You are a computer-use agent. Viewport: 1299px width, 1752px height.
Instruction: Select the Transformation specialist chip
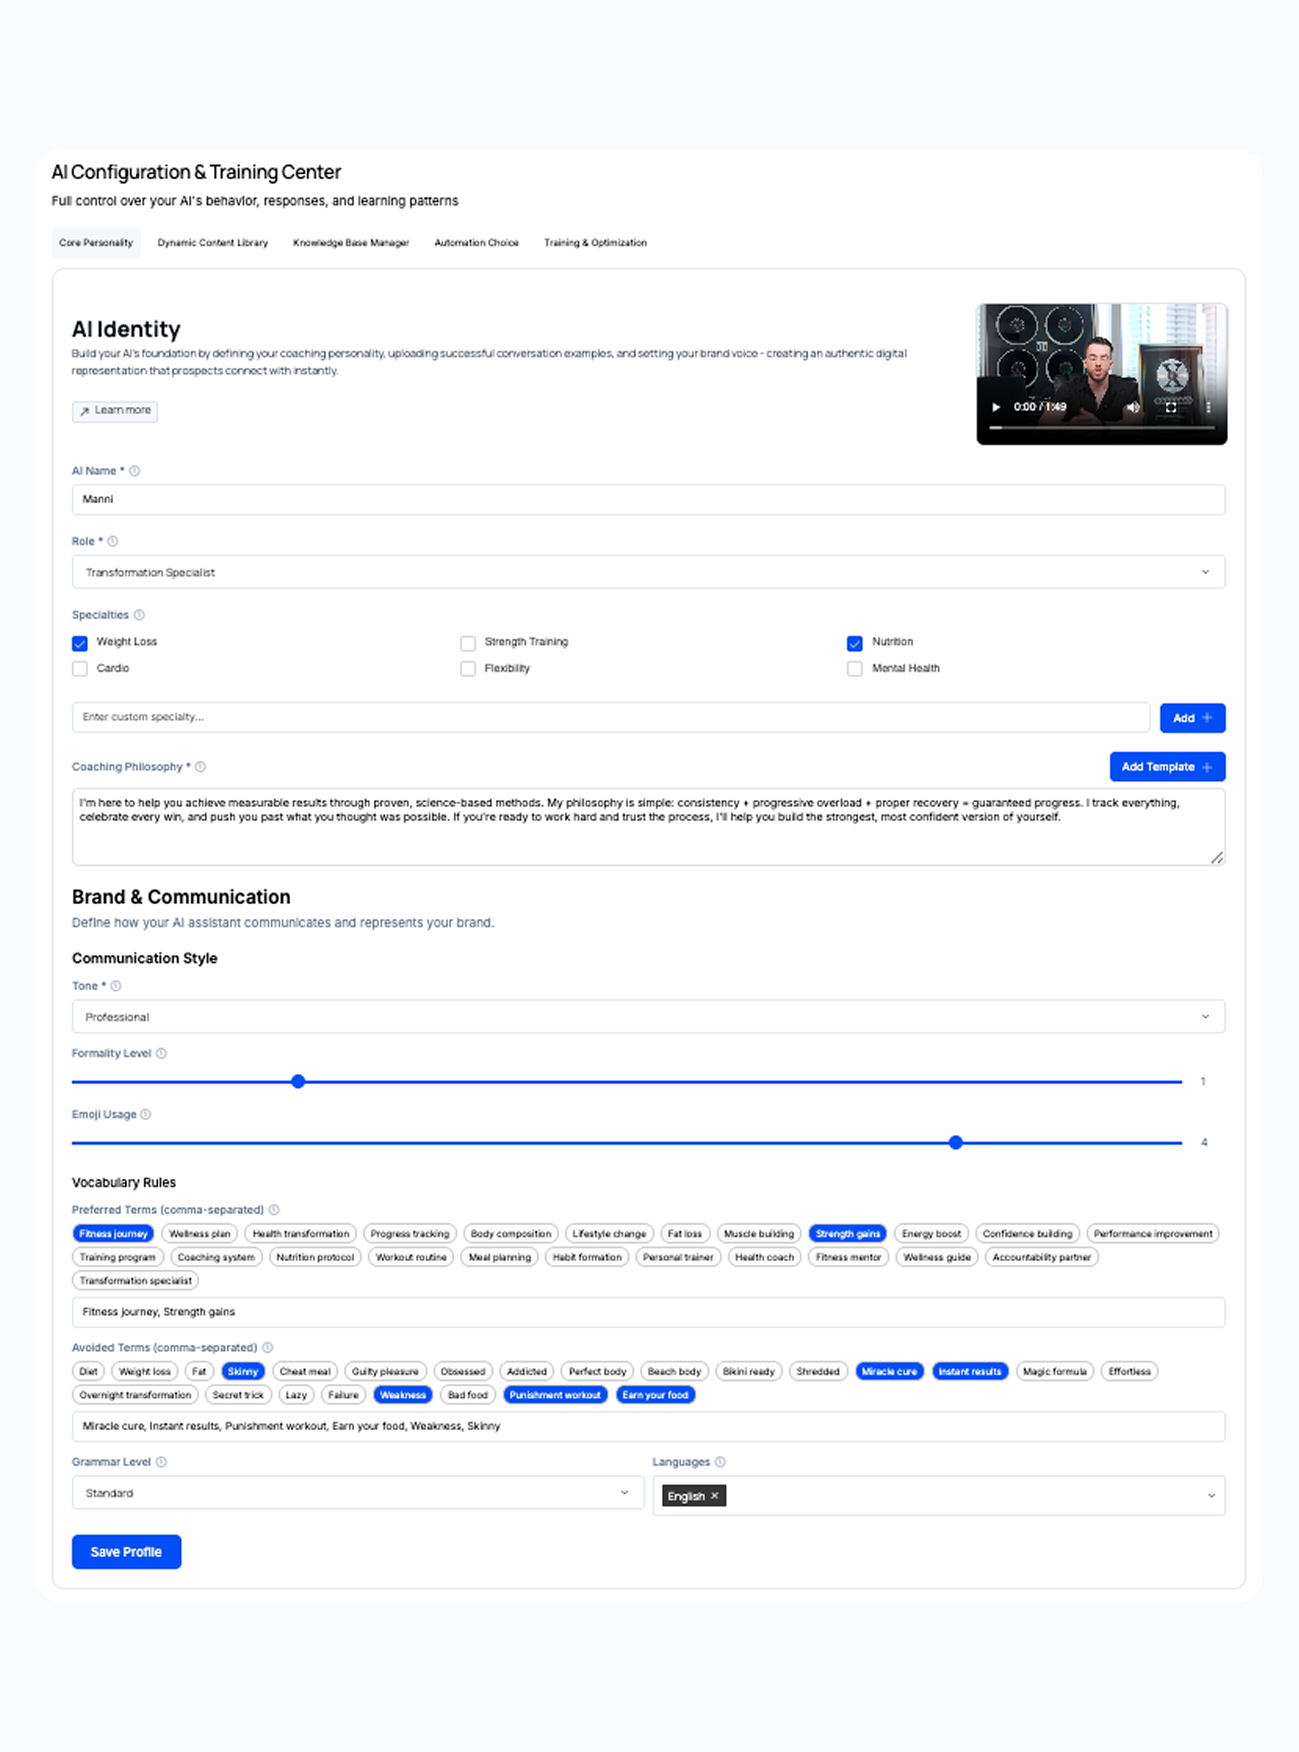click(x=136, y=1281)
